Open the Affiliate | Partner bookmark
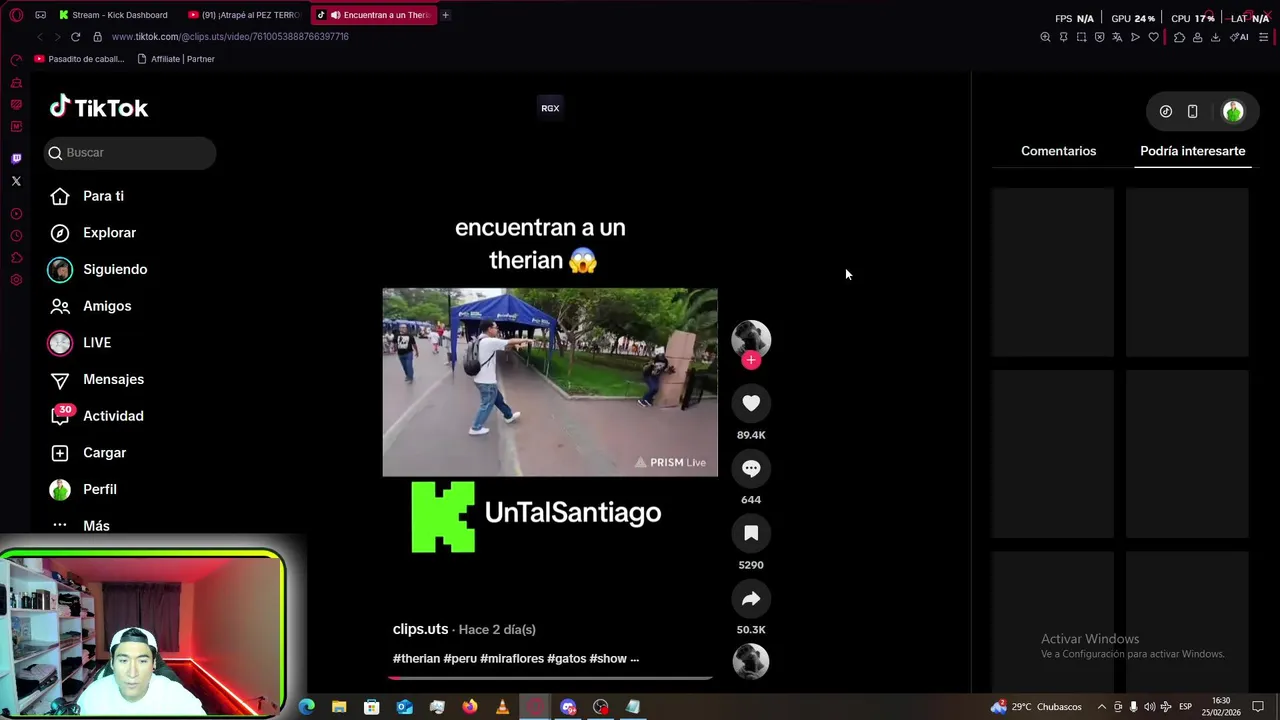Screen dimensions: 1280x720 tap(176, 59)
